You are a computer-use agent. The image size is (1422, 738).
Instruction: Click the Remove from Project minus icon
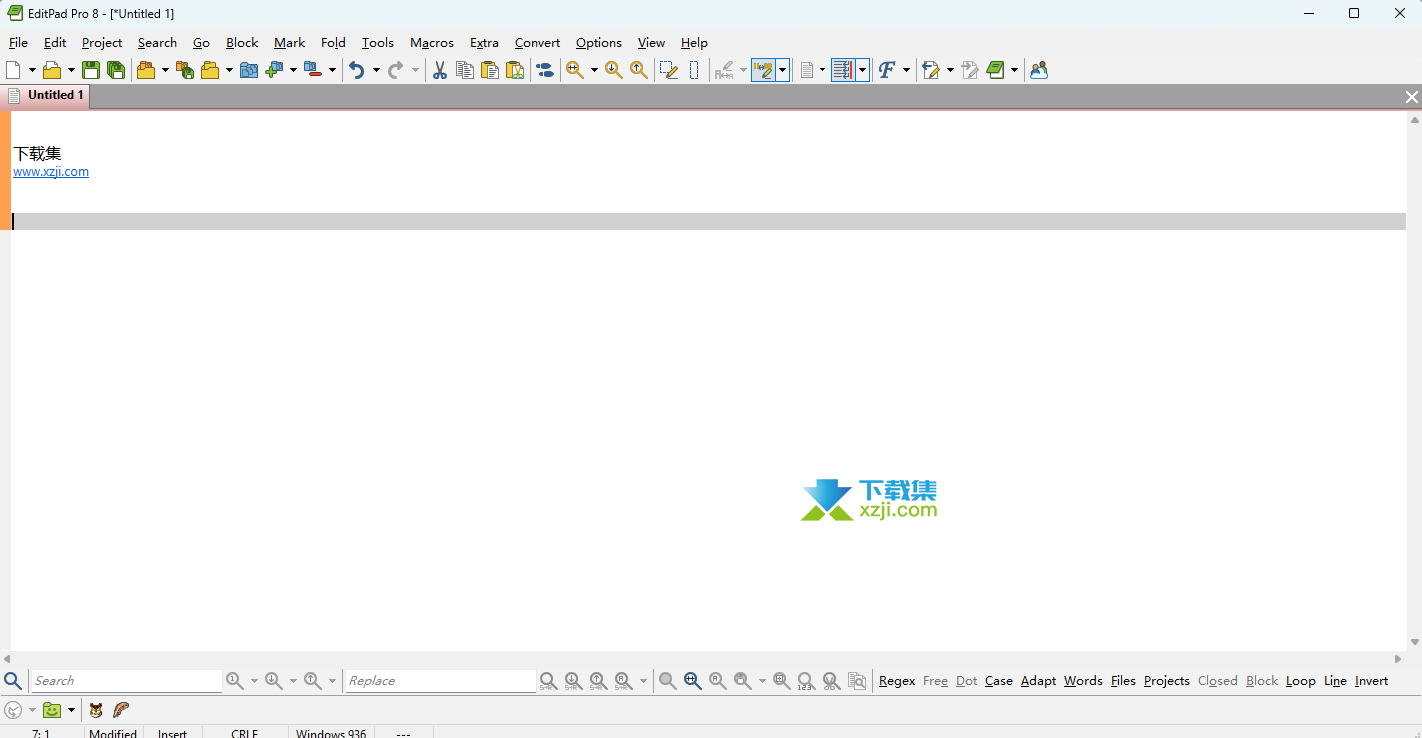pyautogui.click(x=313, y=70)
